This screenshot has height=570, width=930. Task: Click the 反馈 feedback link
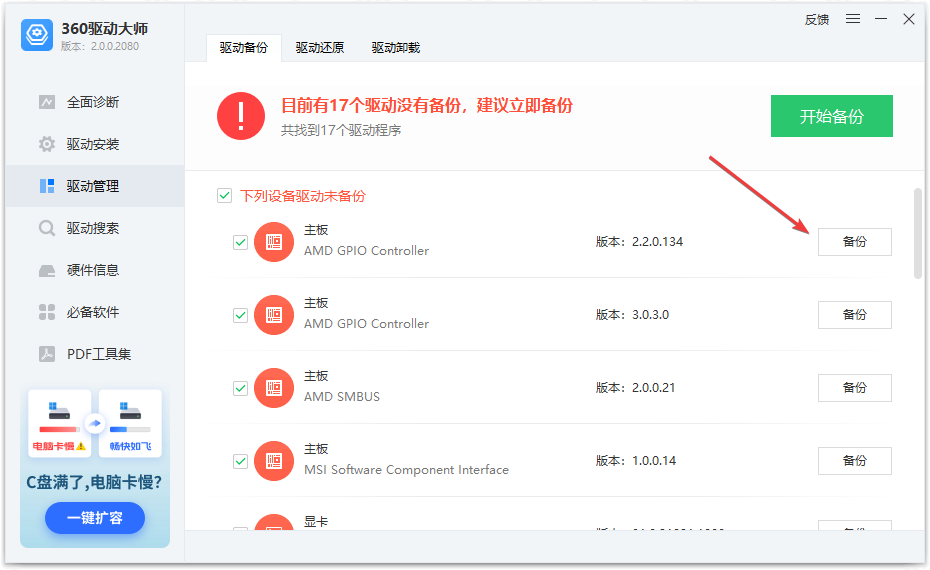(817, 19)
